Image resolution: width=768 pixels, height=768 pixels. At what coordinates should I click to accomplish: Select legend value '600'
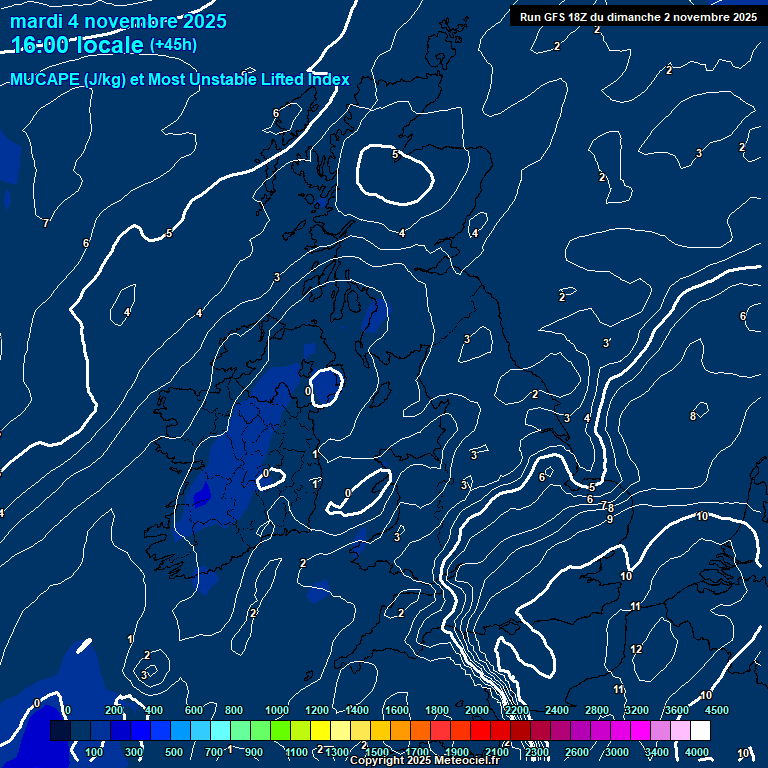coord(193,710)
